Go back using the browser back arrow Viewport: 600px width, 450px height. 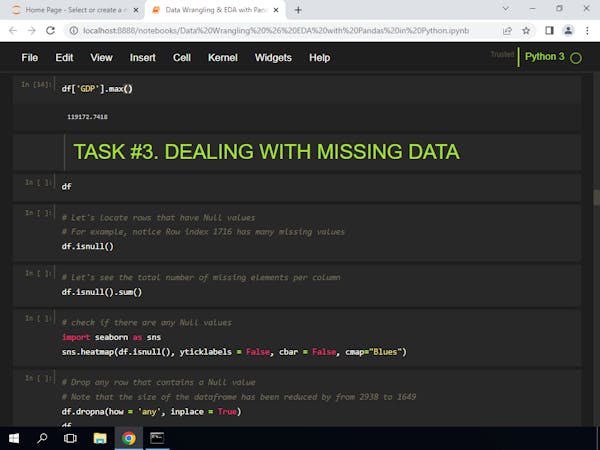coord(13,31)
